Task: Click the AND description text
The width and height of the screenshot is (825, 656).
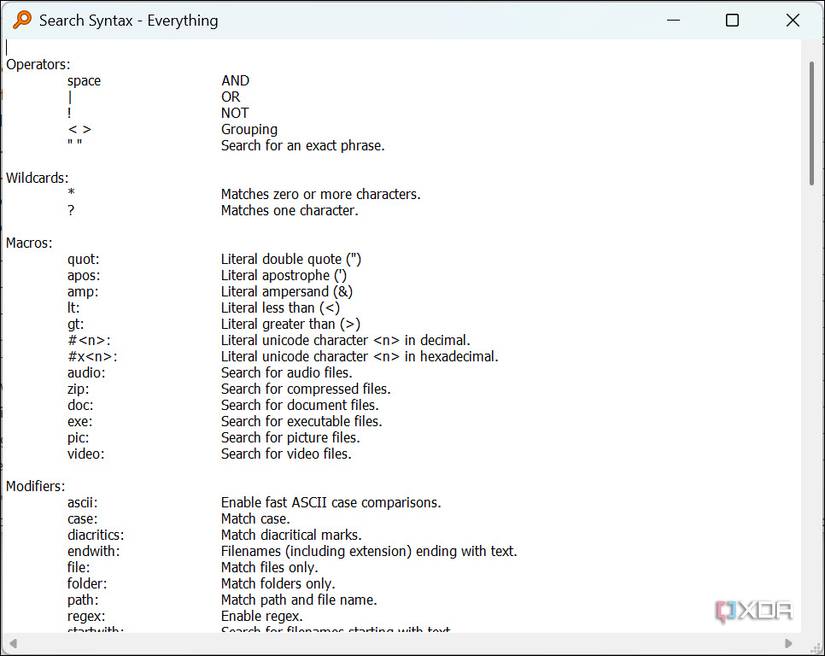Action: [235, 80]
